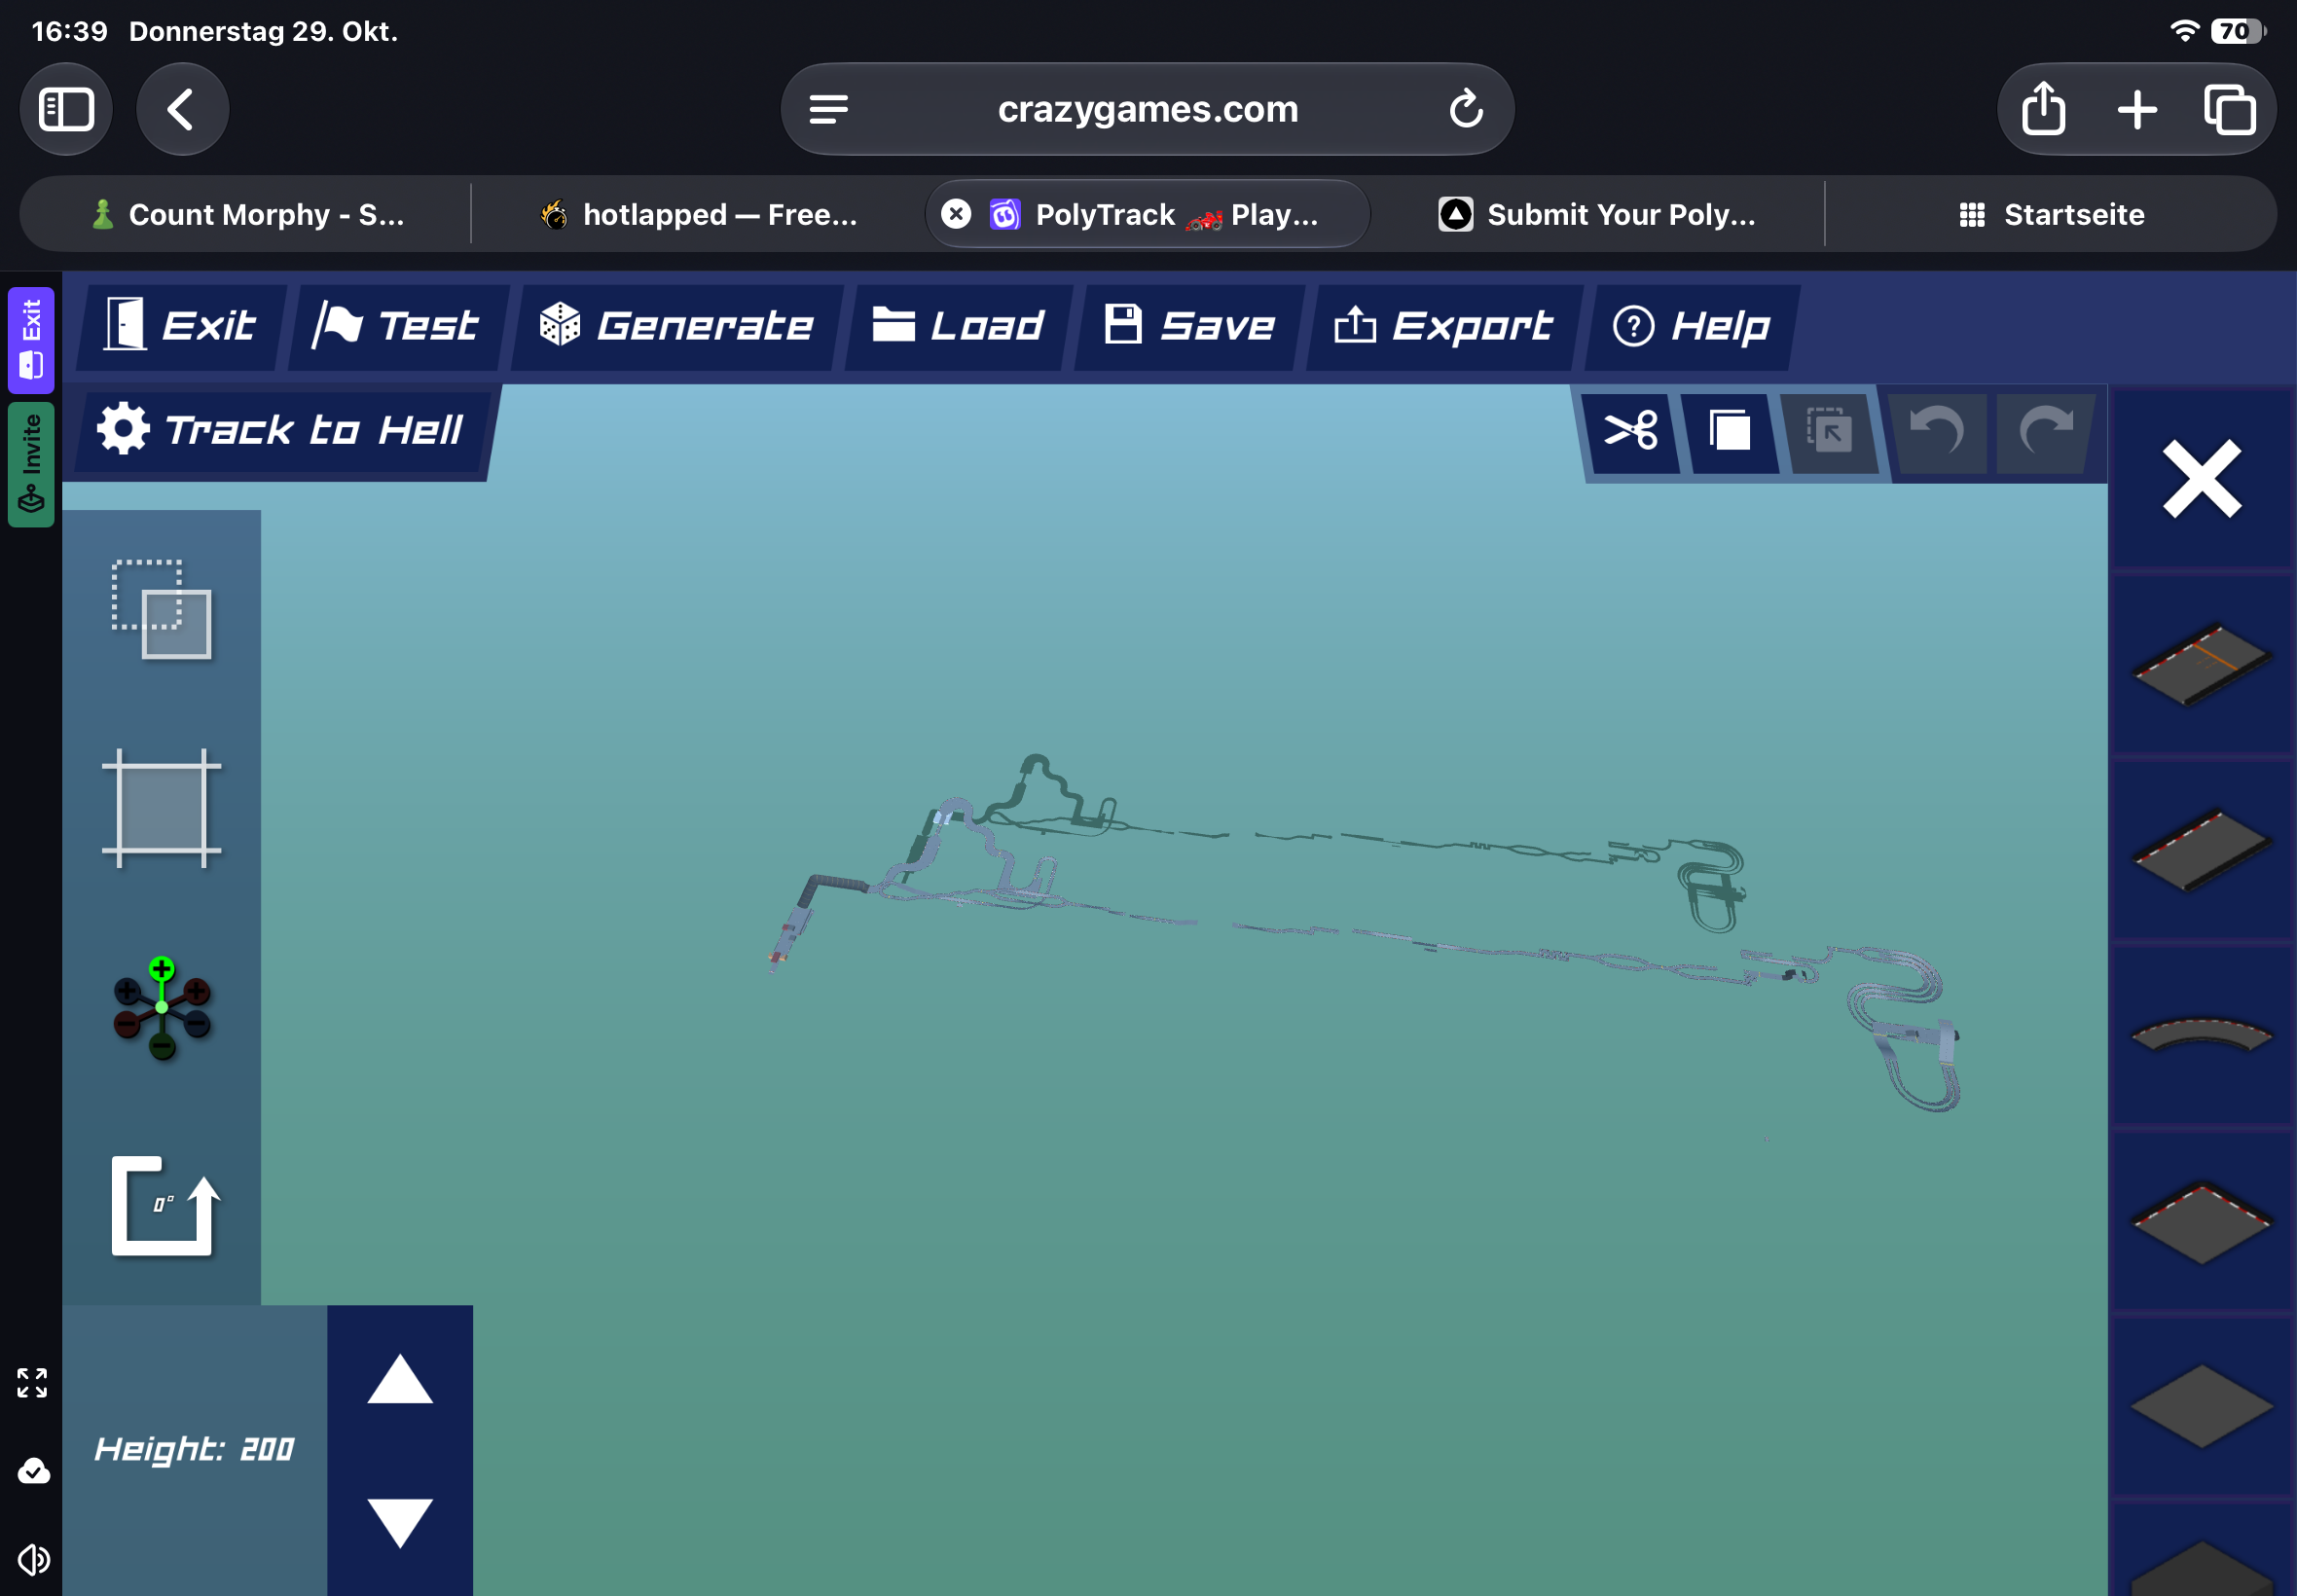
Task: Toggle the axis move gizmo tool
Action: click(161, 1008)
